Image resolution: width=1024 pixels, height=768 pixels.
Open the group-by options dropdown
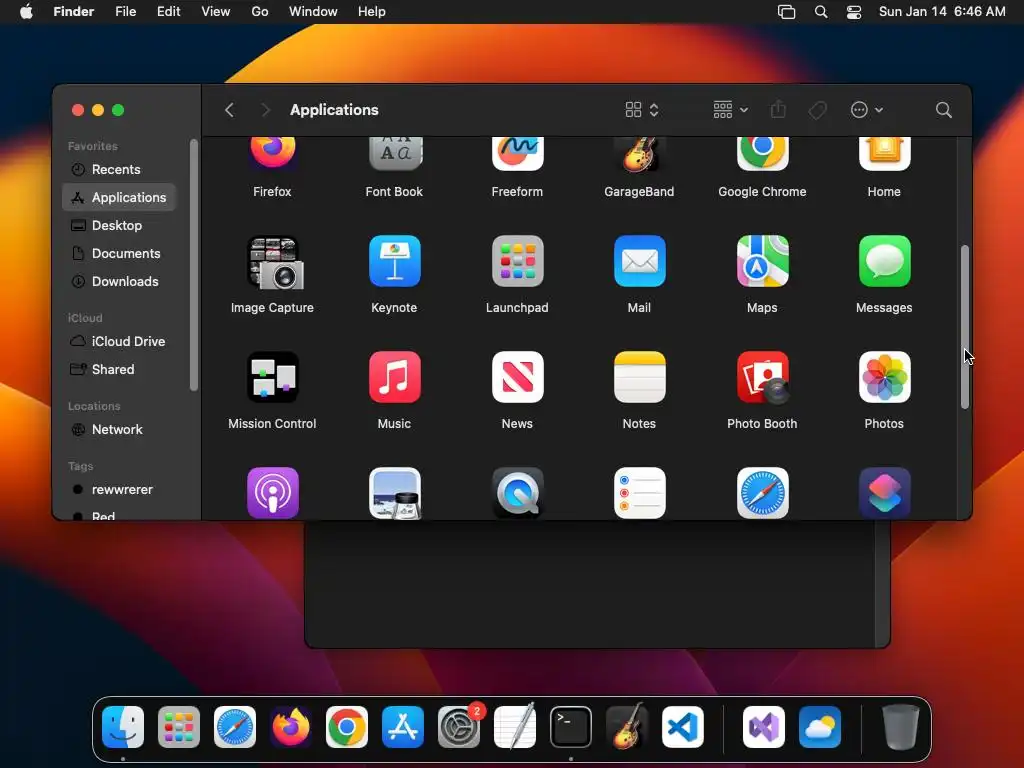(730, 110)
